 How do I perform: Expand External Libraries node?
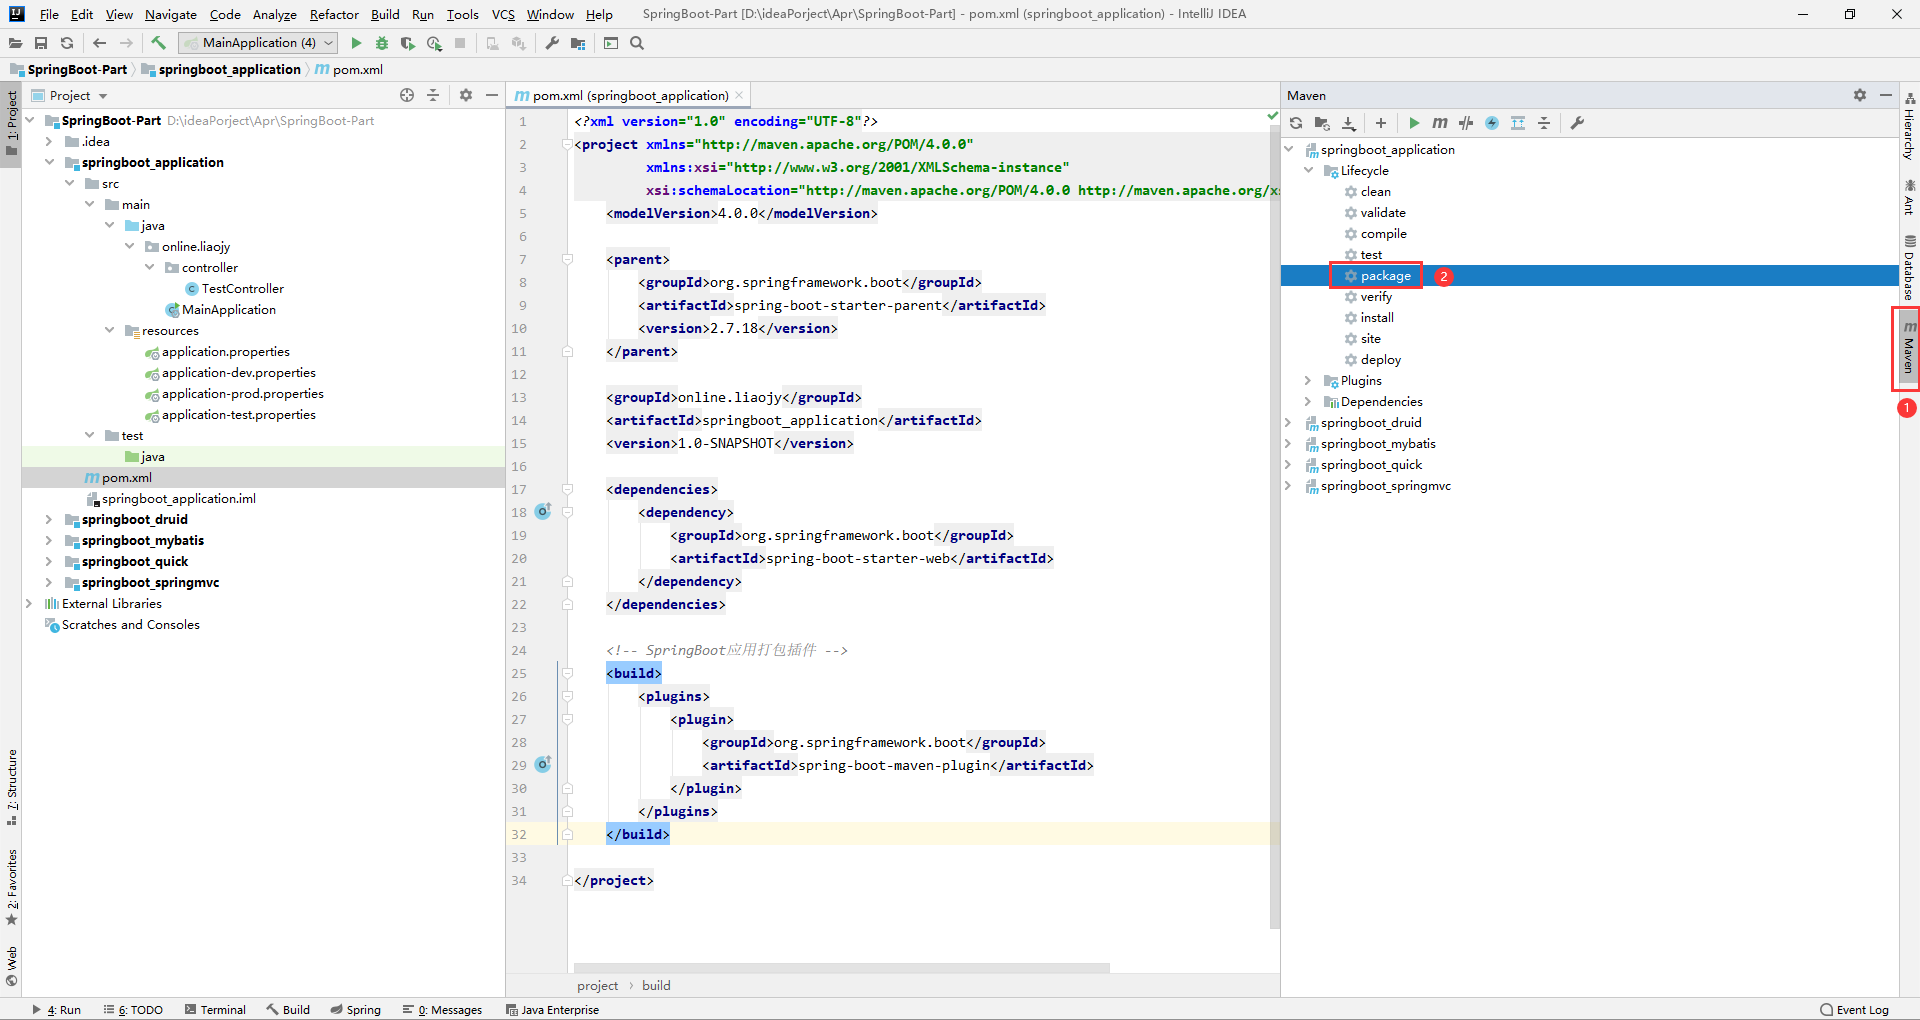tap(29, 603)
